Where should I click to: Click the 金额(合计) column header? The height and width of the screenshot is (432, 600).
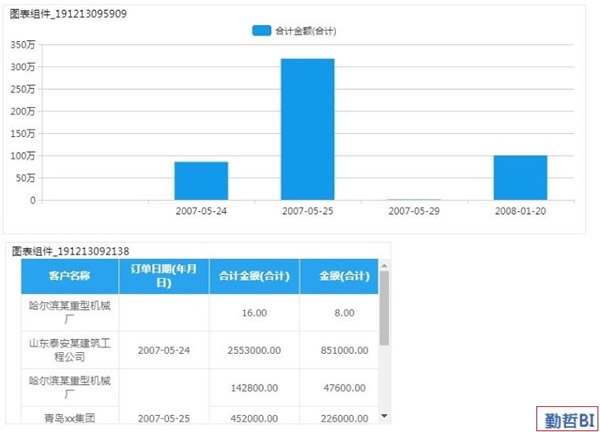point(338,276)
